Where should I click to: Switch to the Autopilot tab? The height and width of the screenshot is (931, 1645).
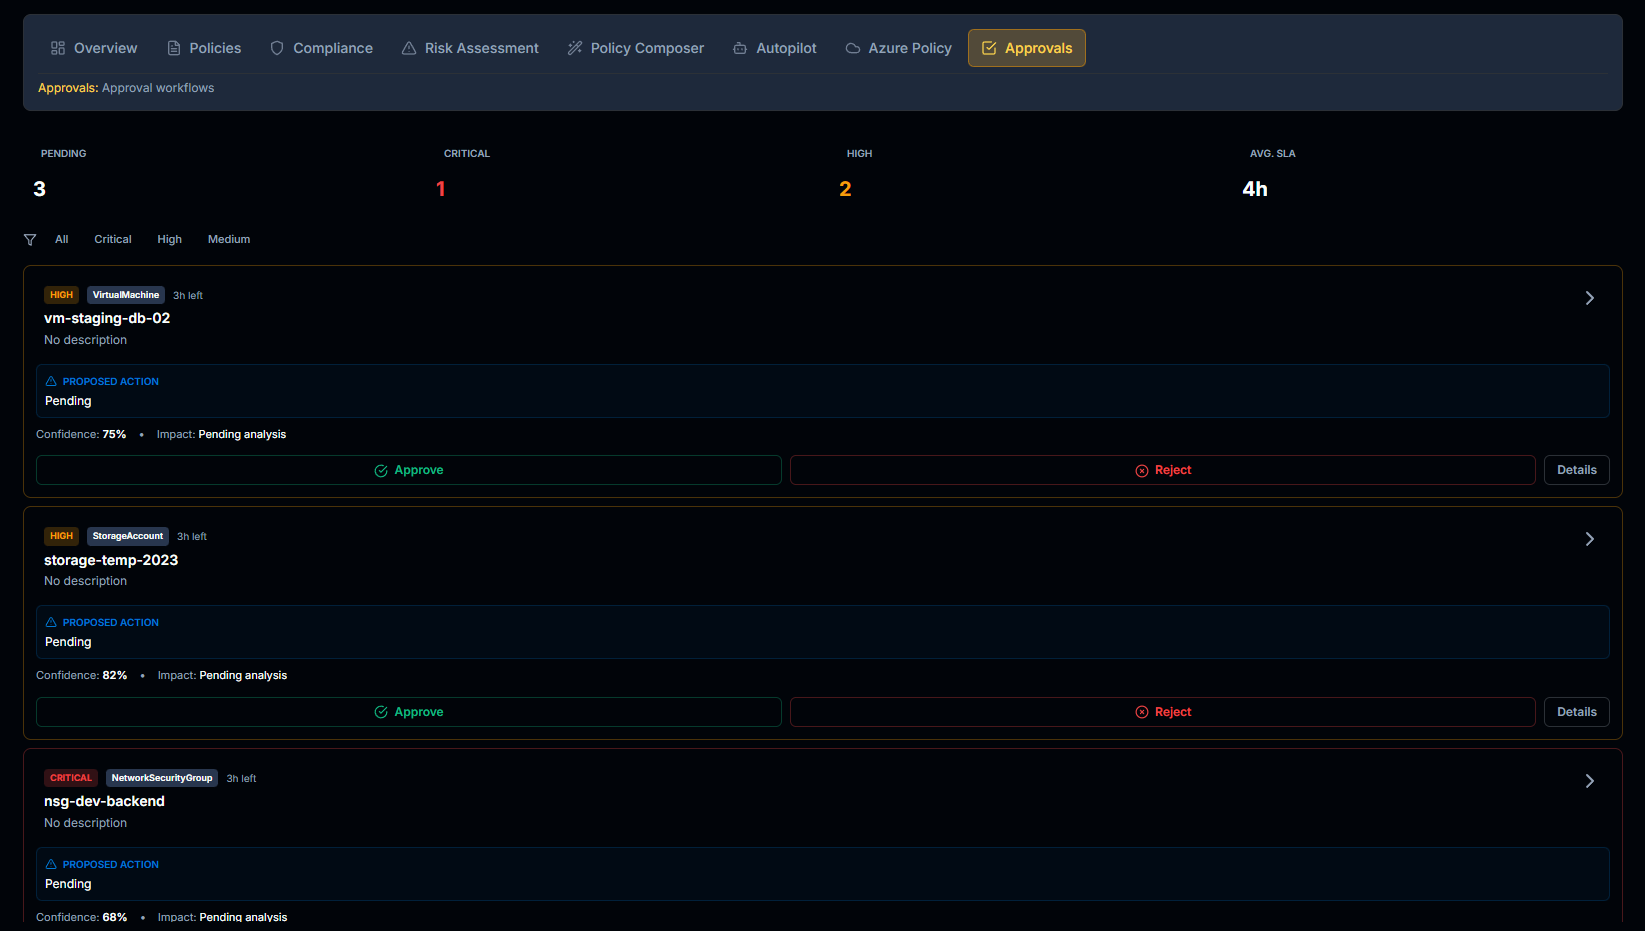click(x=775, y=48)
